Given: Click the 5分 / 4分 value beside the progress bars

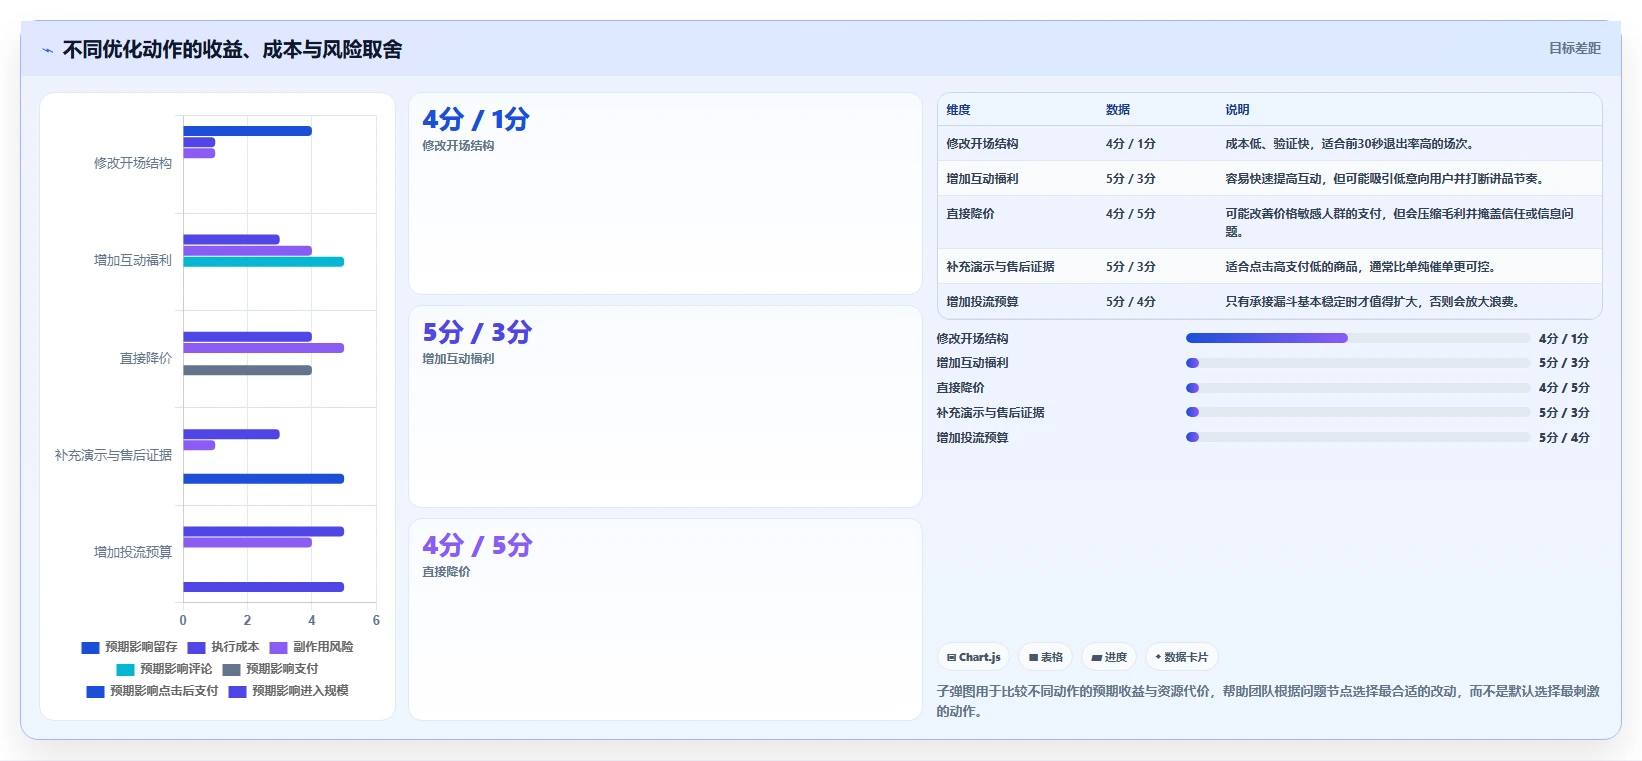Looking at the screenshot, I should coord(1564,438).
